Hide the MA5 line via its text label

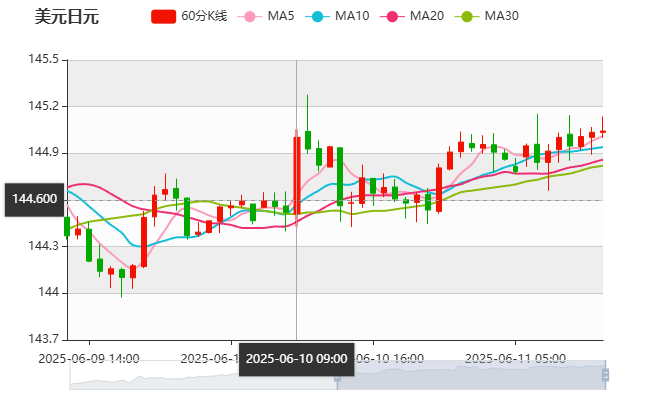281,16
